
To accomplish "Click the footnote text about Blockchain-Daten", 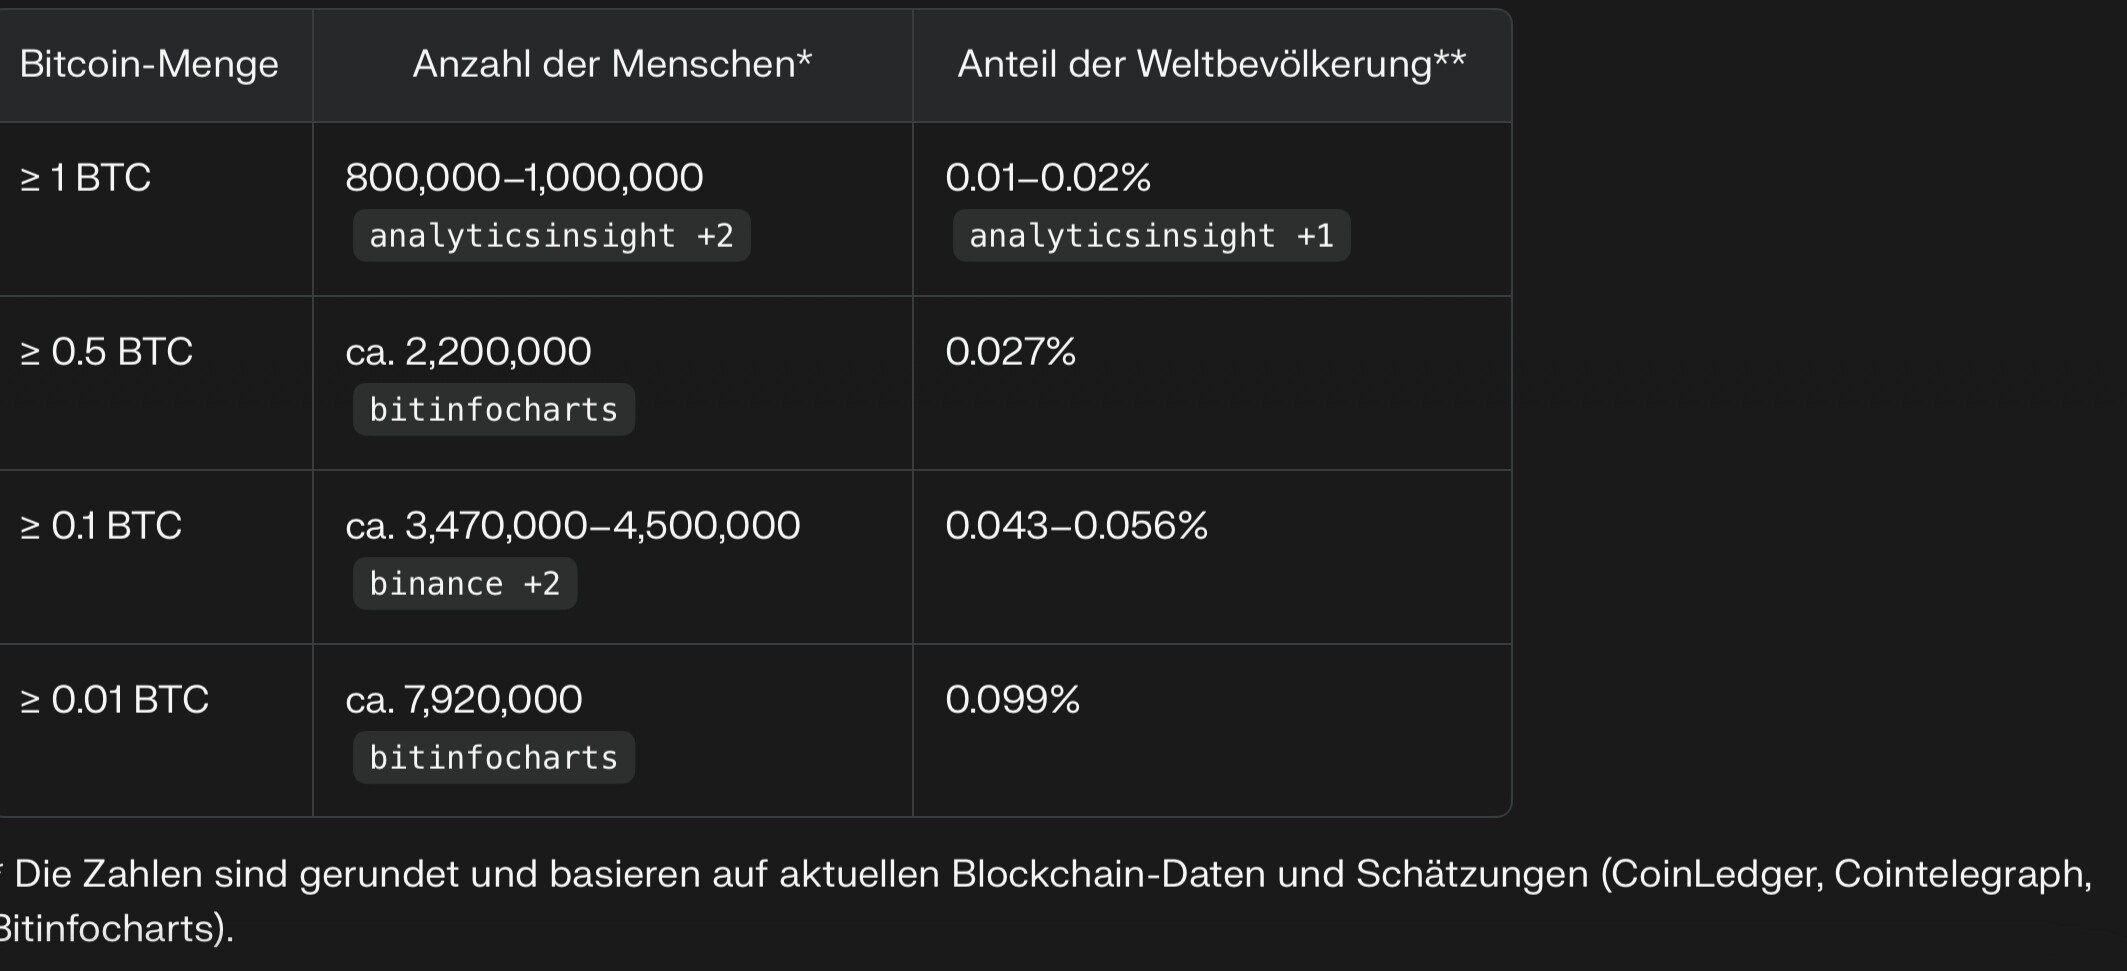I will 1050,875.
